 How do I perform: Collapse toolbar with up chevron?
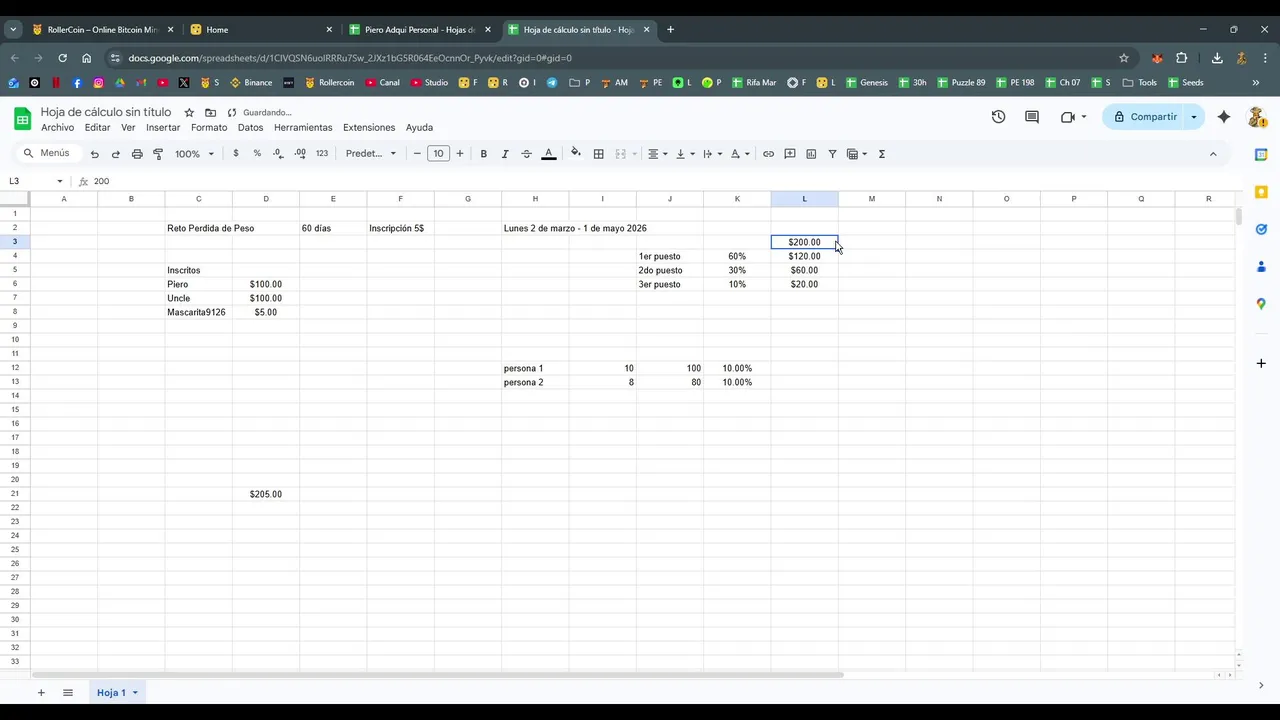[1213, 154]
